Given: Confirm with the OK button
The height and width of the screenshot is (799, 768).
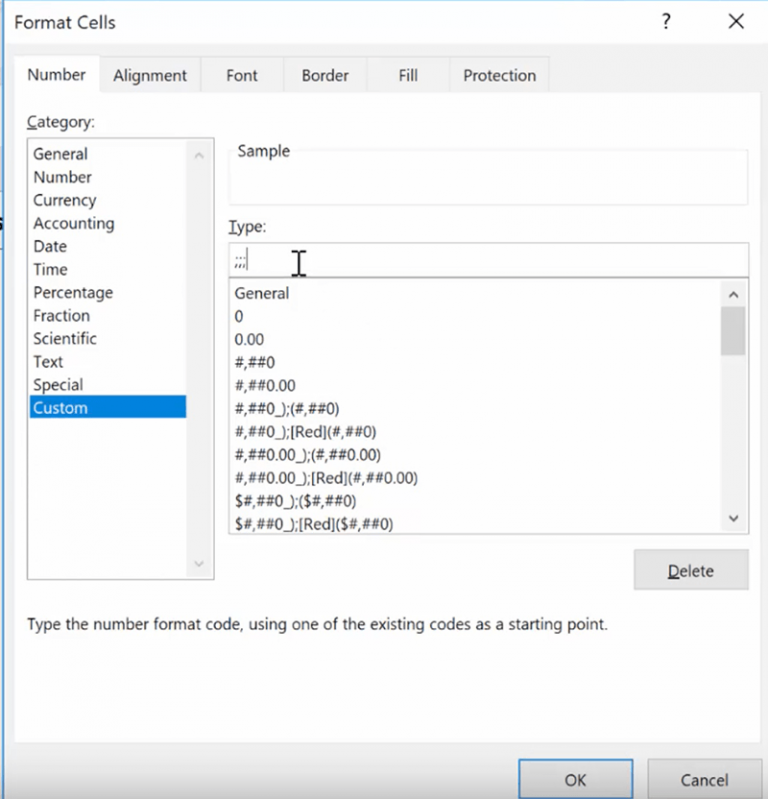Looking at the screenshot, I should pyautogui.click(x=575, y=779).
